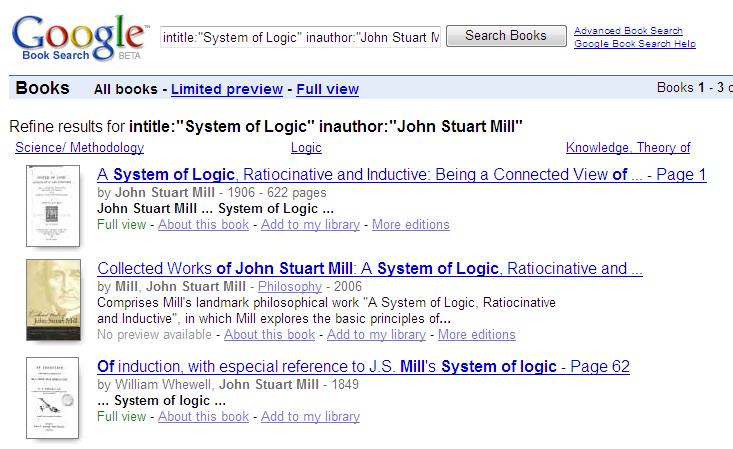Open cover thumbnail of 1906 System of Logic
This screenshot has height=449, width=733.
coord(53,206)
